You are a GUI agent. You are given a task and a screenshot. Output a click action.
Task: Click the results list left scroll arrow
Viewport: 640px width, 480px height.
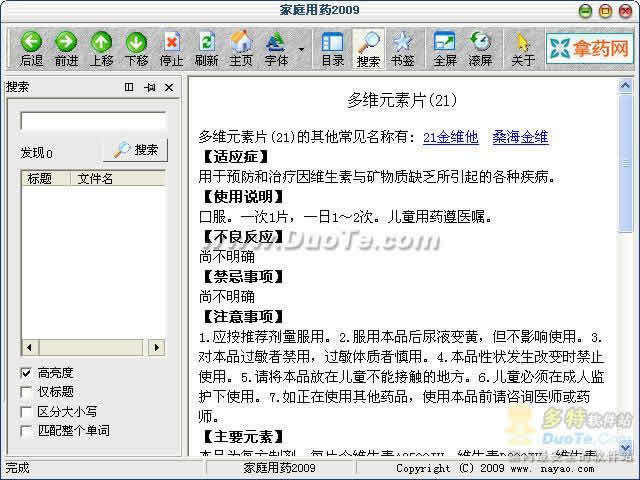pyautogui.click(x=29, y=348)
